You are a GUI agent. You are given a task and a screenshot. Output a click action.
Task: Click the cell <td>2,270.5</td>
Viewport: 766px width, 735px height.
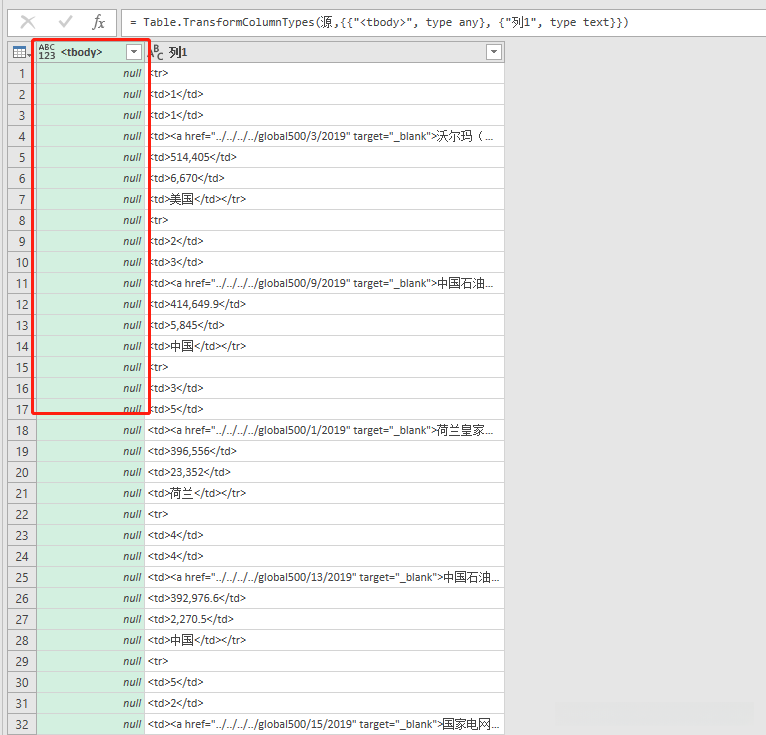pyautogui.click(x=324, y=619)
